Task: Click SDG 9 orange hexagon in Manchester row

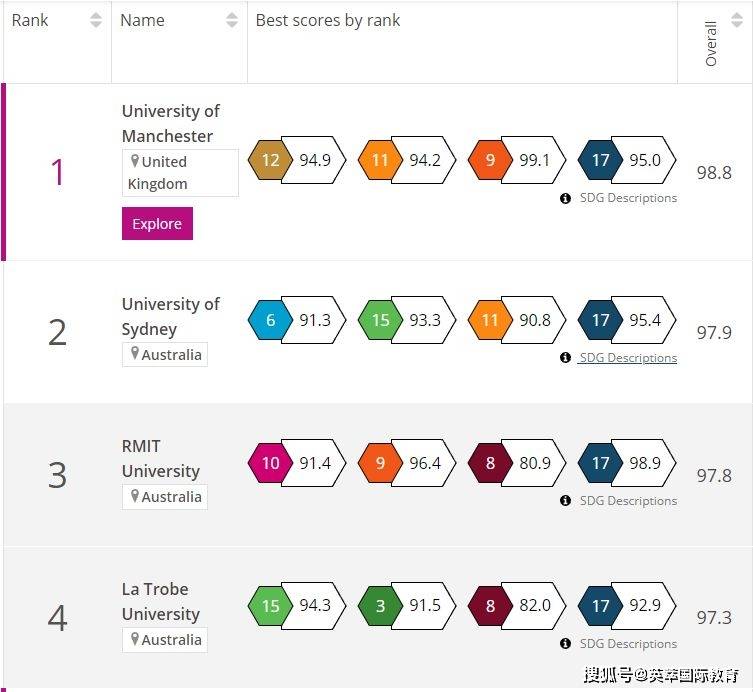Action: (490, 160)
